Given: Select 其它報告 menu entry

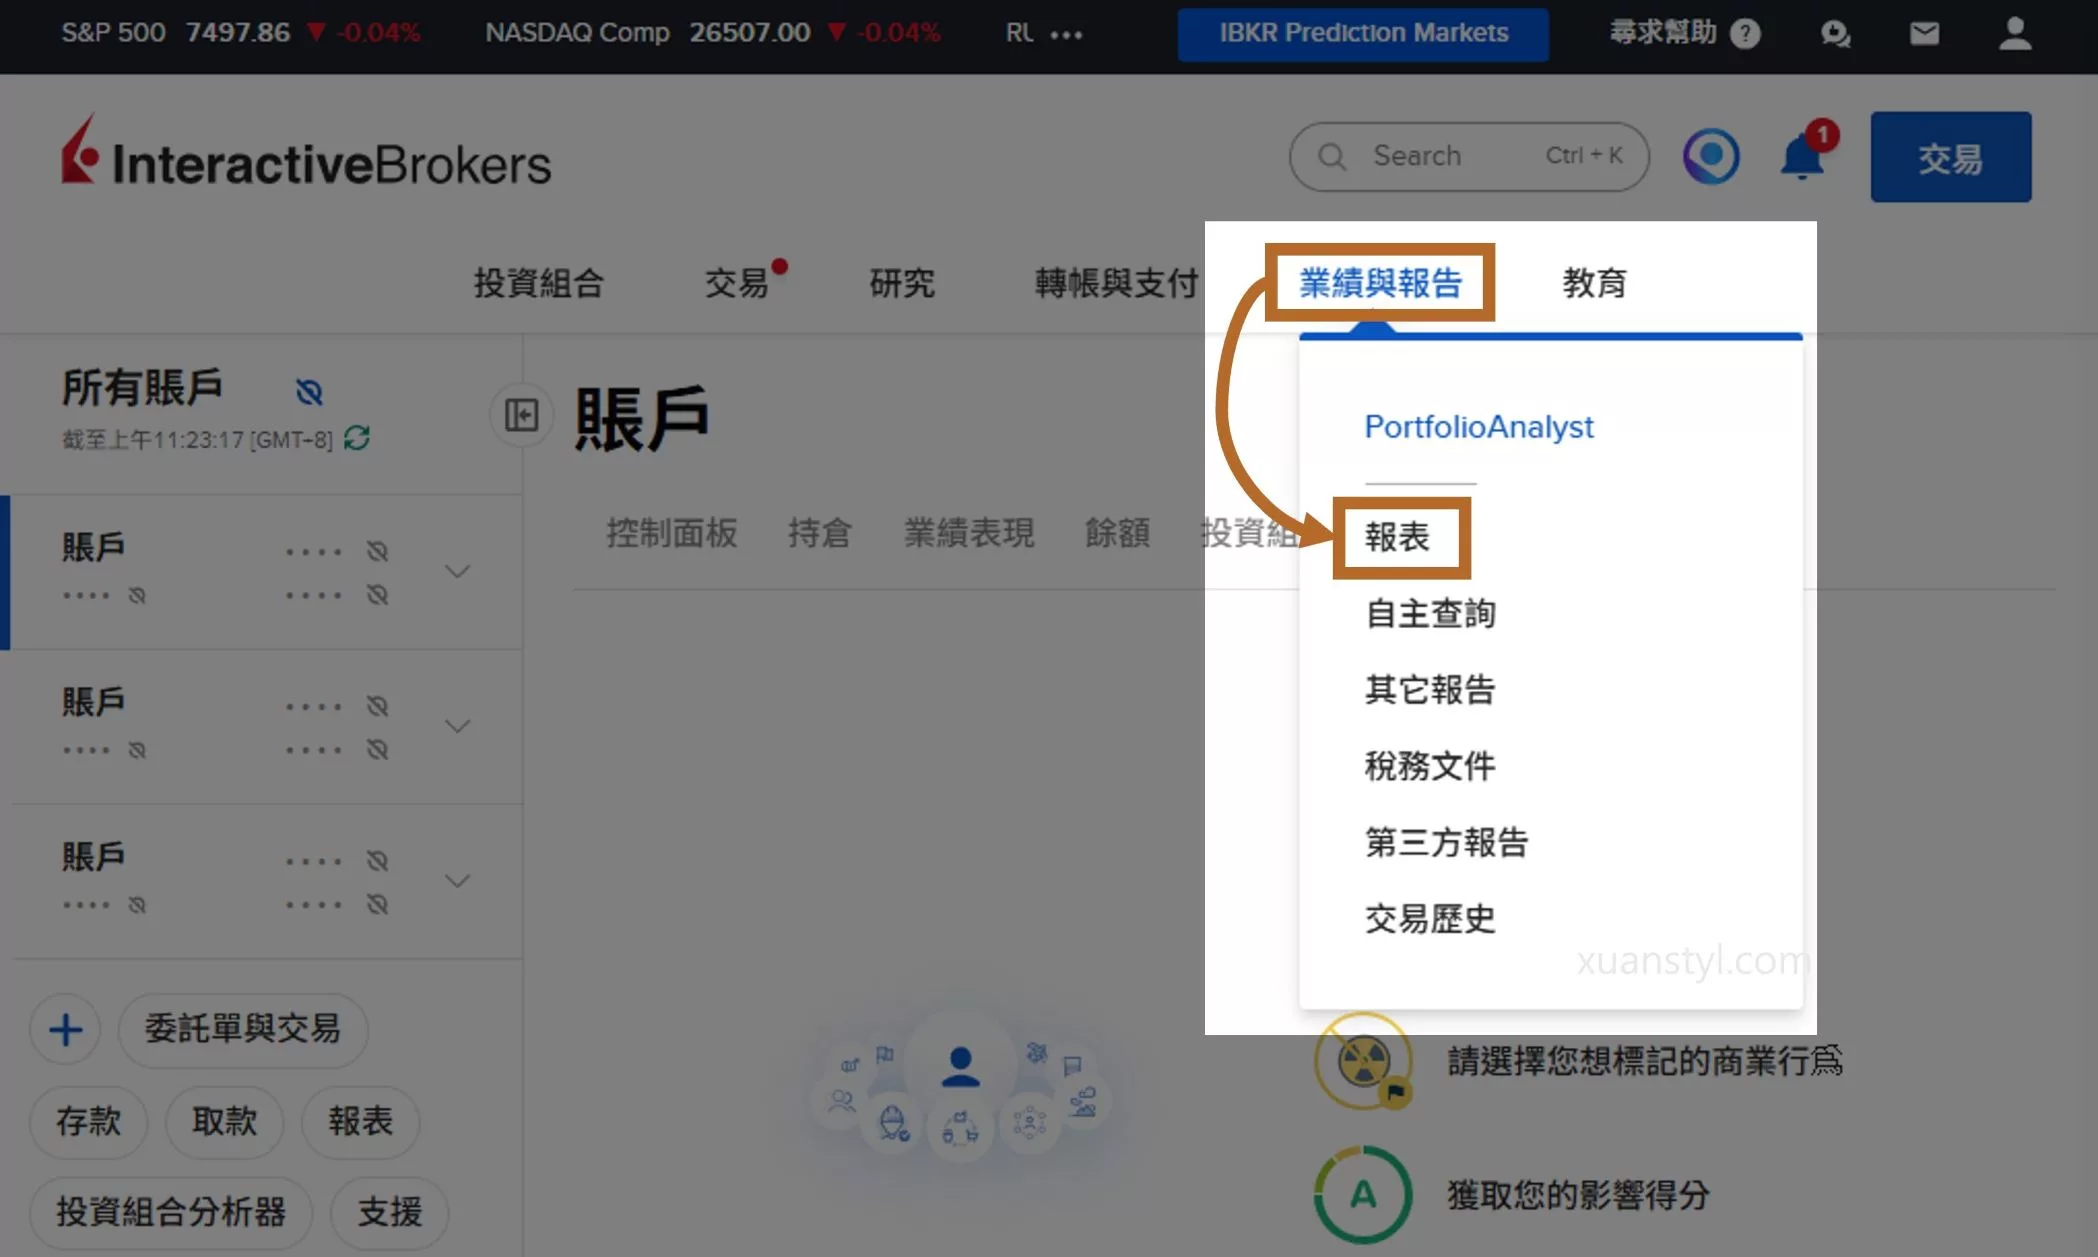Looking at the screenshot, I should pos(1430,689).
